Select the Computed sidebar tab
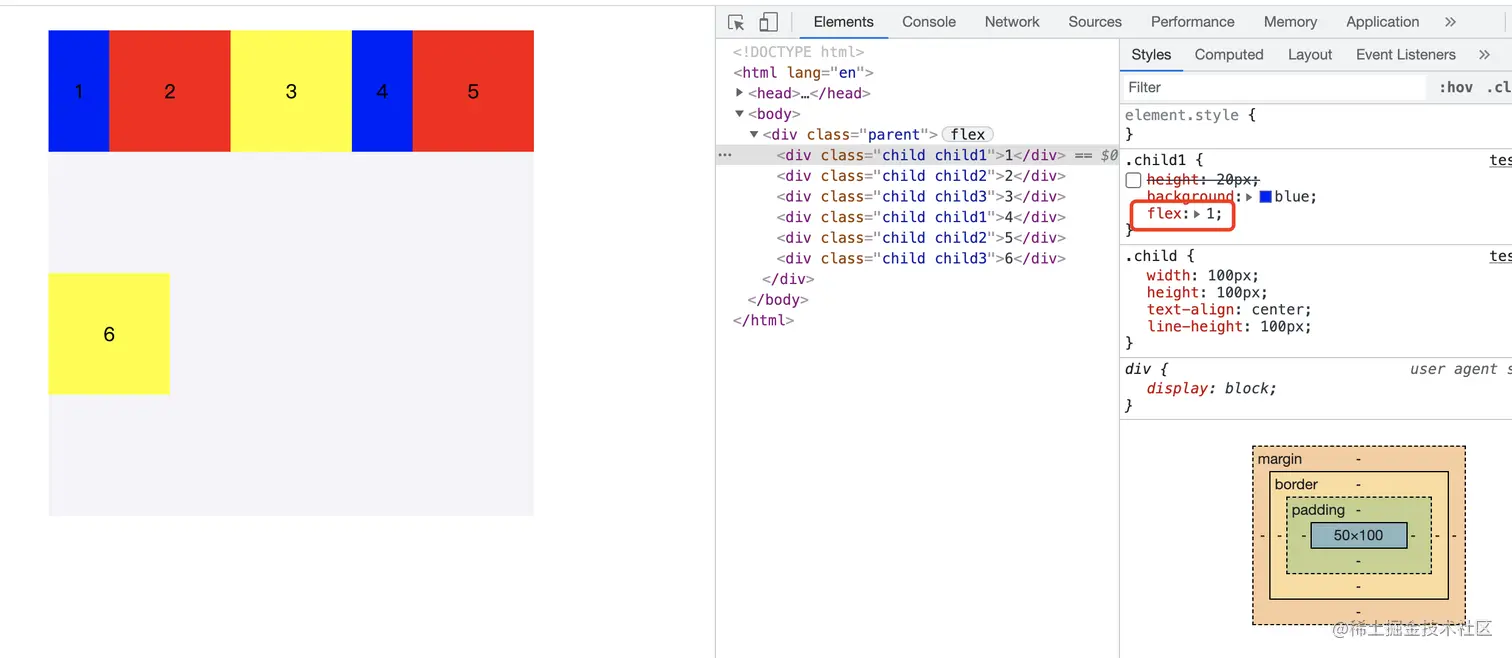The image size is (1512, 658). (x=1229, y=55)
